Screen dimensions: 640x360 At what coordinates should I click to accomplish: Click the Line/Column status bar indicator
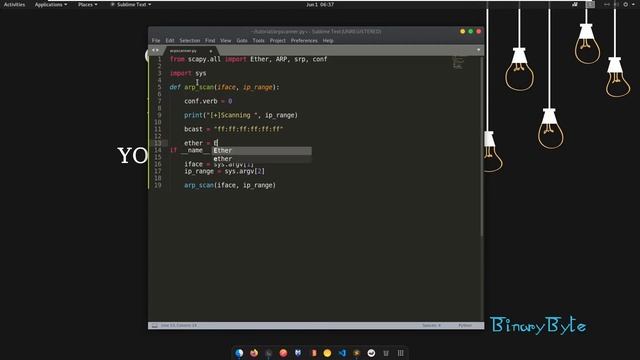pos(179,326)
